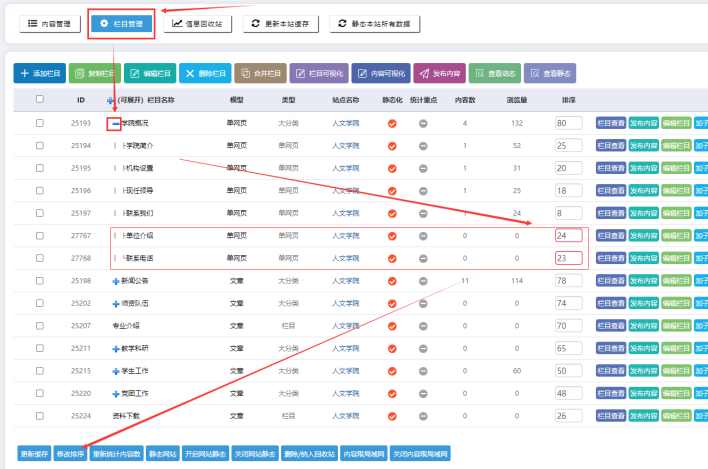Click the sort input for 单位介绍 row
This screenshot has width=708, height=469.
(566, 236)
